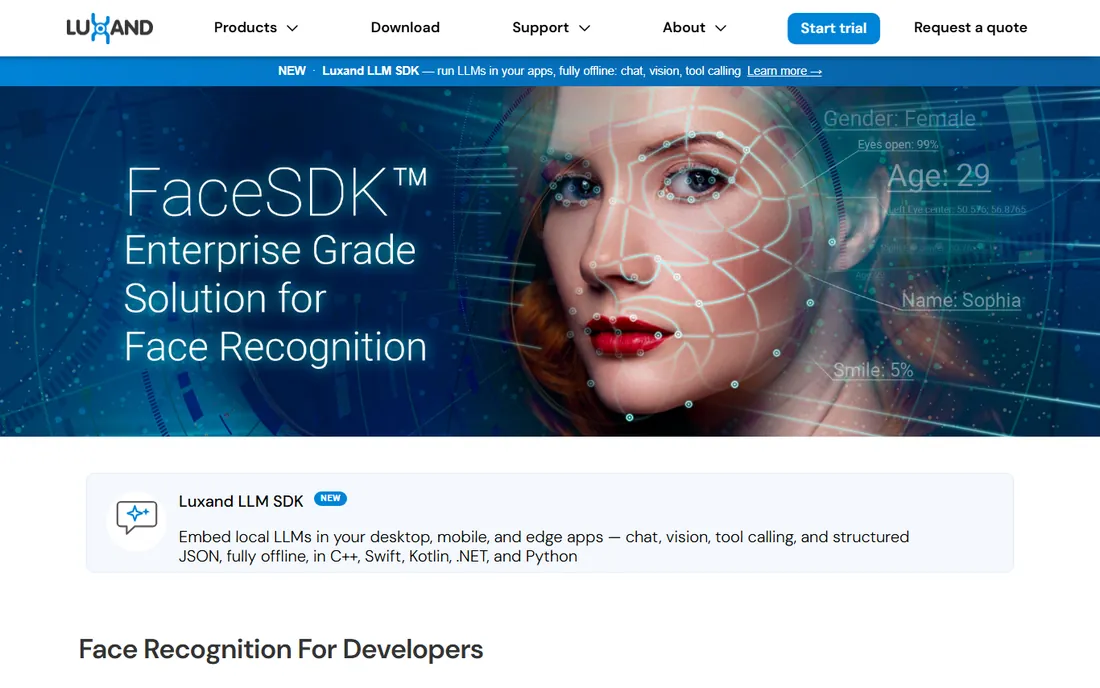Click the NEW label in announcement bar
1100x688 pixels.
[x=292, y=71]
